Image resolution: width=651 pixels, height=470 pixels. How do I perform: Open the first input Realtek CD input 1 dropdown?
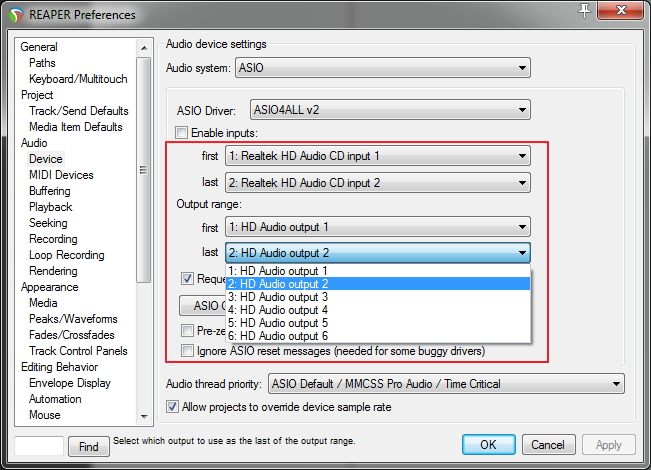[377, 156]
